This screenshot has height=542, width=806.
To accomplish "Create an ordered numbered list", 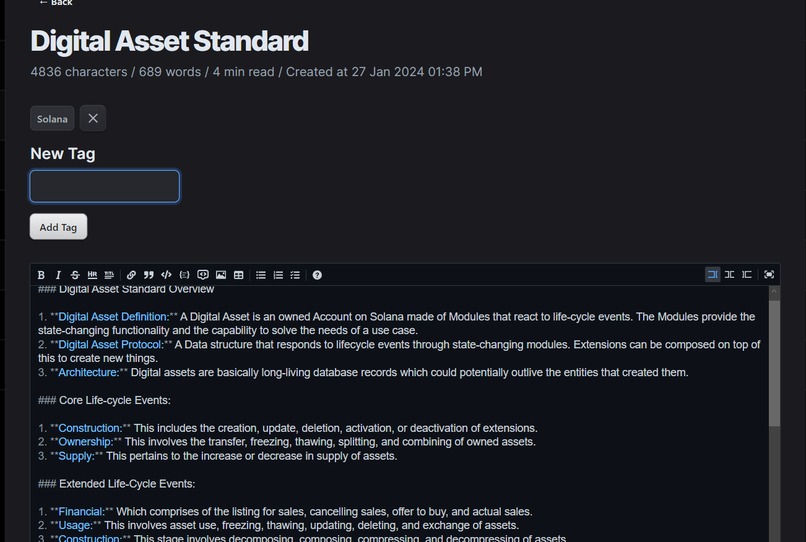I will 278,275.
